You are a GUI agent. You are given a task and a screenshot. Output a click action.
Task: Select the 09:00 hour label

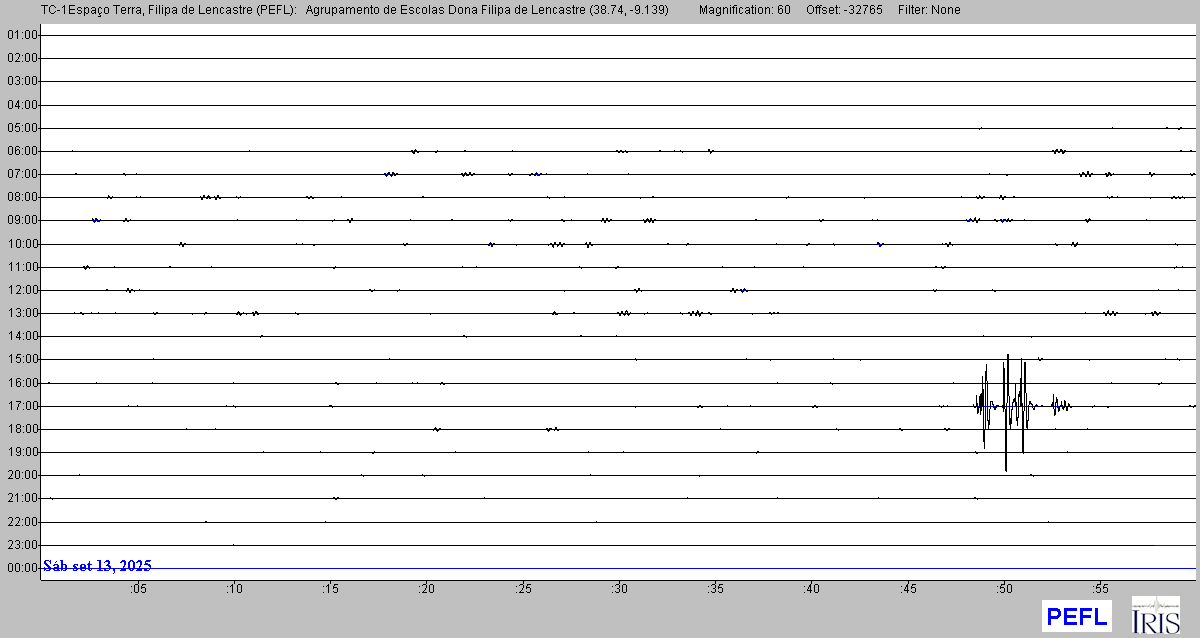pyautogui.click(x=21, y=220)
